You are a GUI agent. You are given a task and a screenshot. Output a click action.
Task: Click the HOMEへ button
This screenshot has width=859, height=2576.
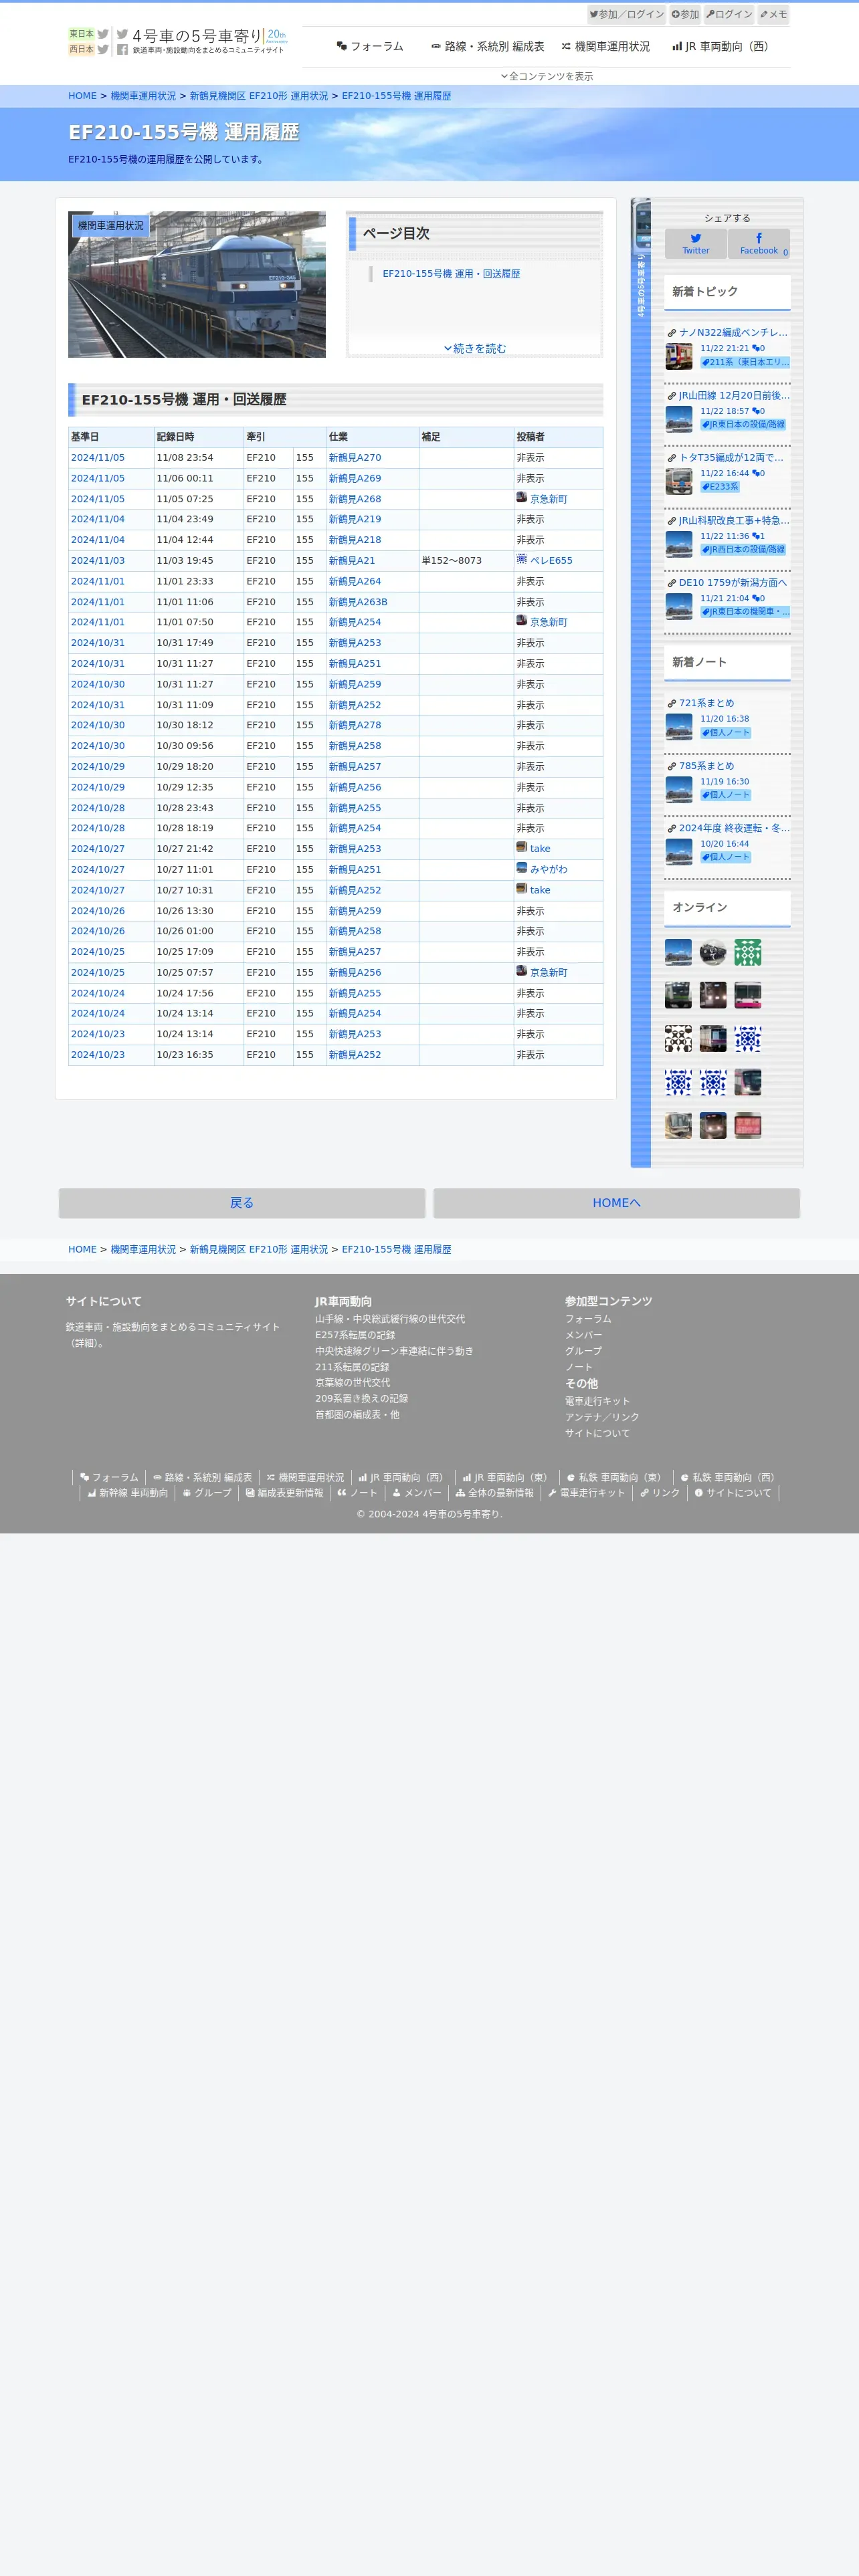[x=616, y=1203]
